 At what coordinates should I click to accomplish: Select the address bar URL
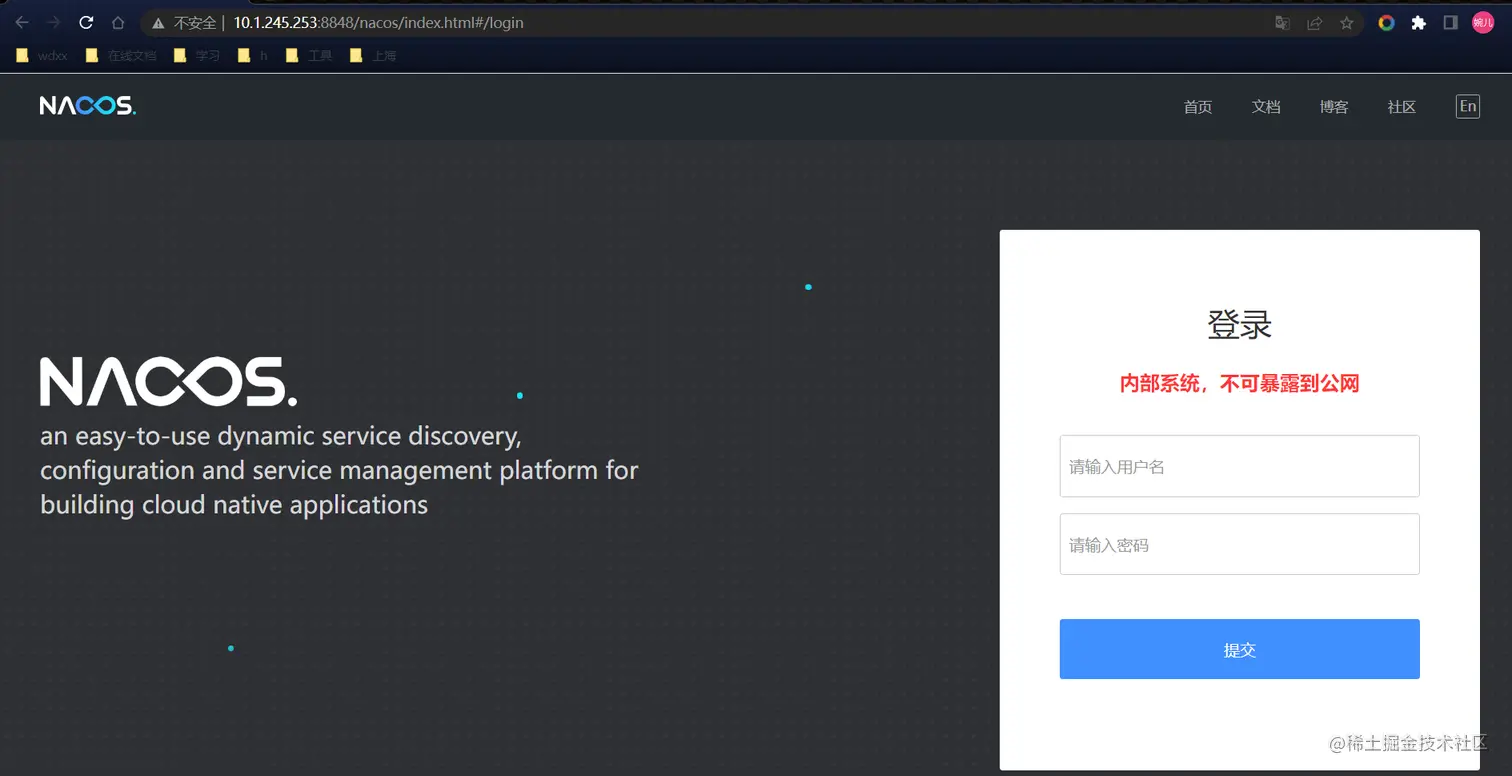378,22
